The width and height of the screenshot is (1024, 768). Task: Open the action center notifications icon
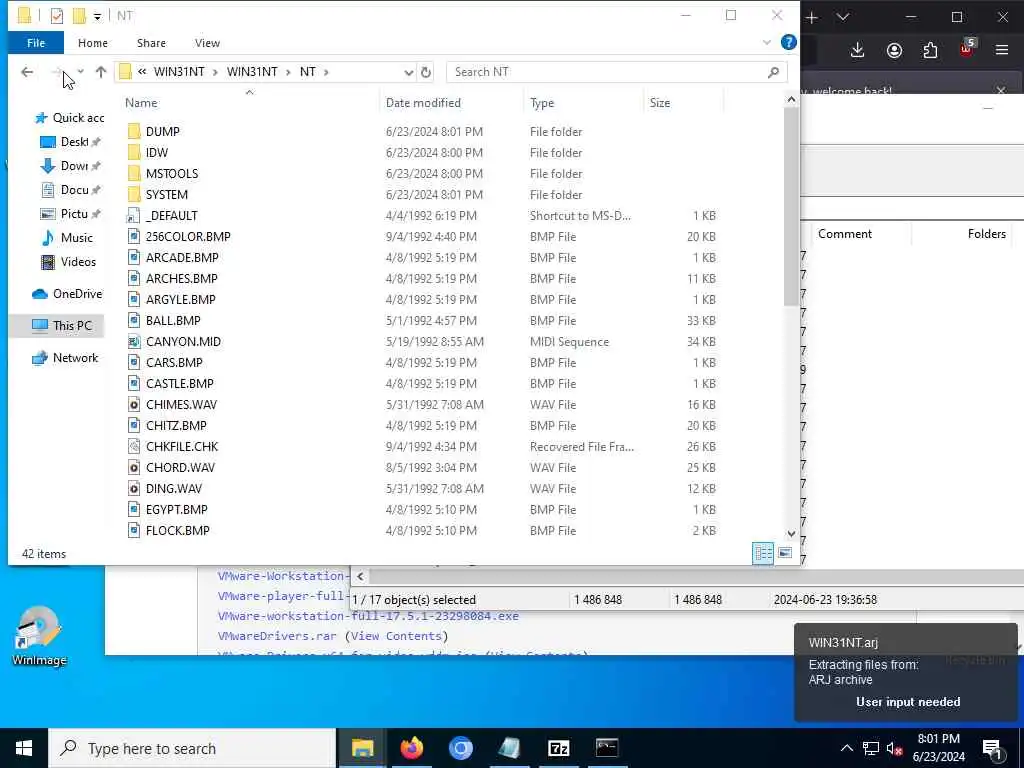point(992,749)
